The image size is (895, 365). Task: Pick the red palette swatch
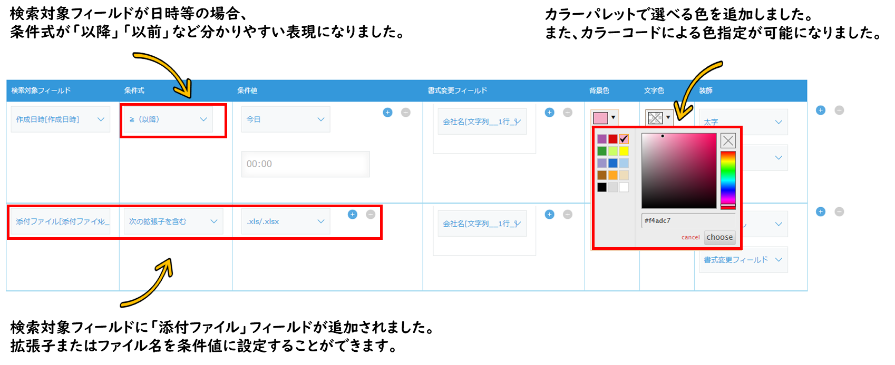(613, 139)
